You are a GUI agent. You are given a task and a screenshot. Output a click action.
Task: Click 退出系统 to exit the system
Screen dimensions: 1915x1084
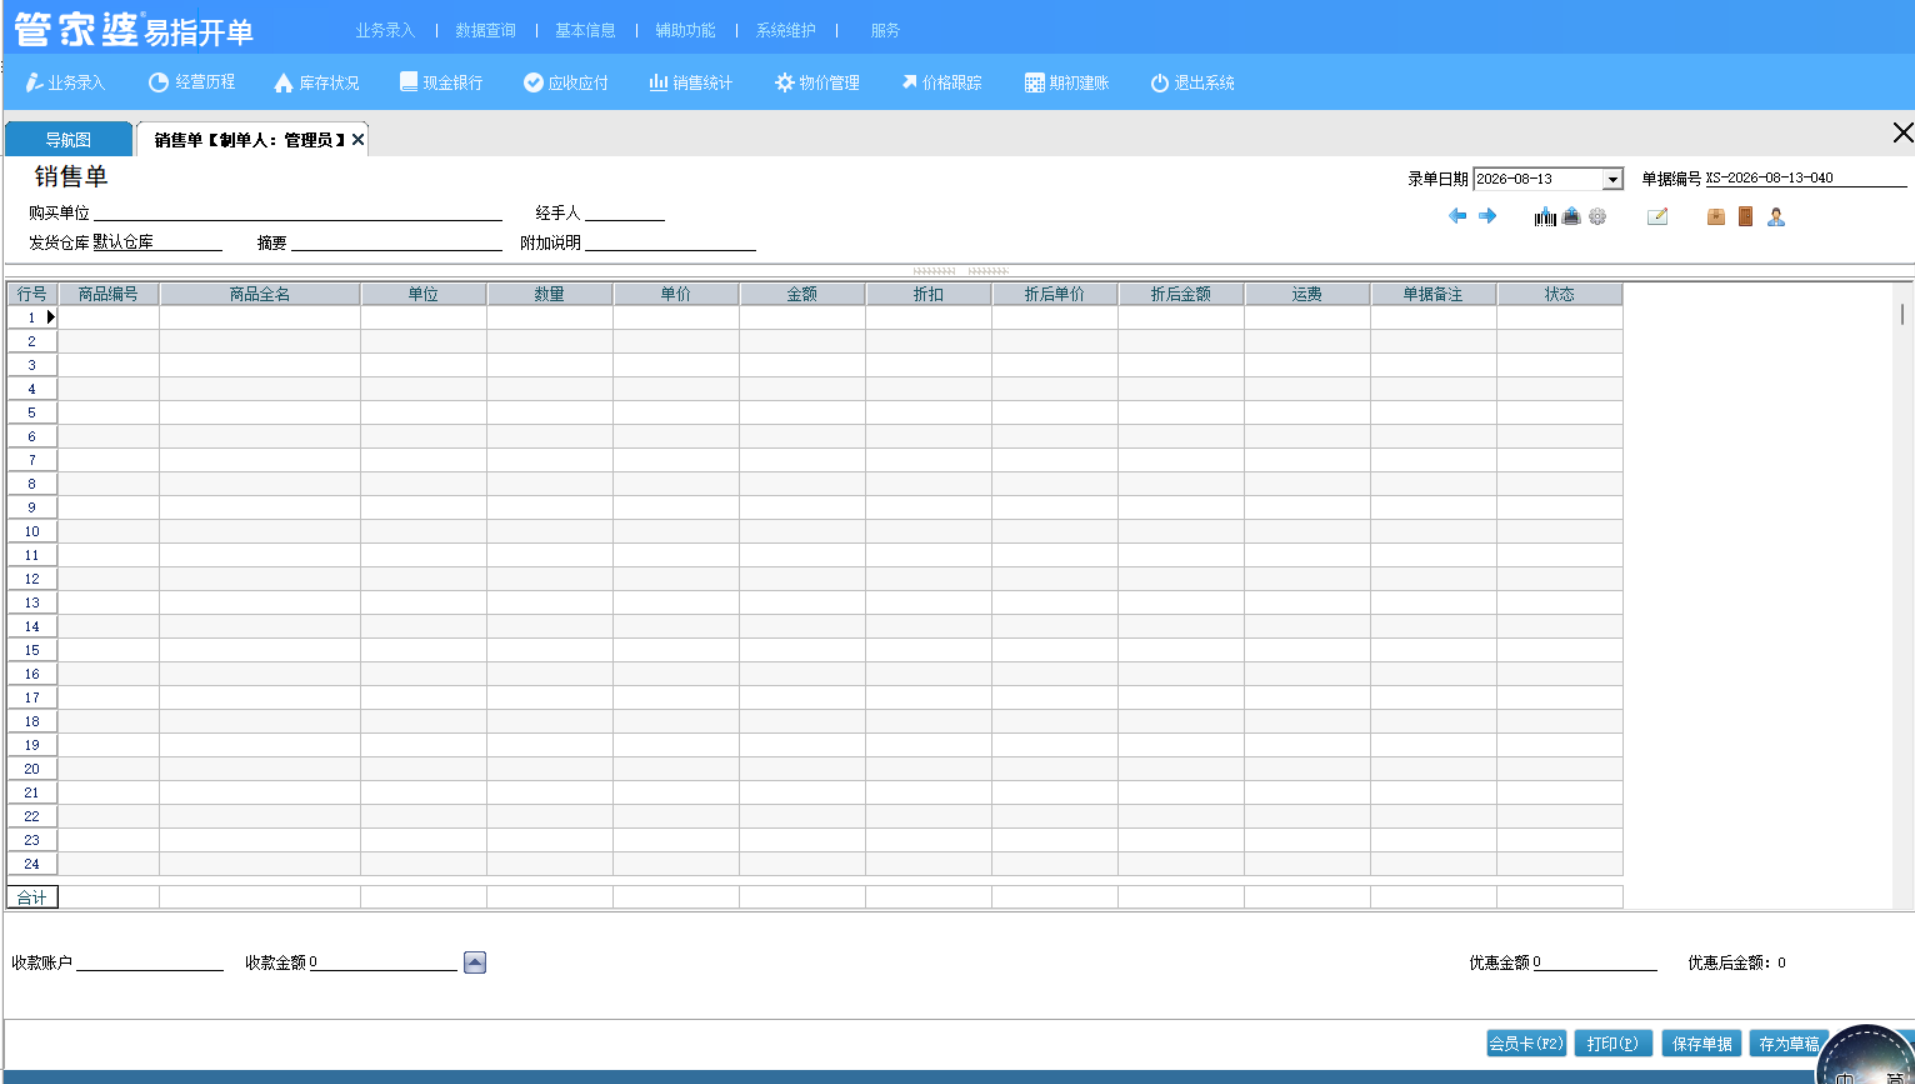pos(1192,83)
